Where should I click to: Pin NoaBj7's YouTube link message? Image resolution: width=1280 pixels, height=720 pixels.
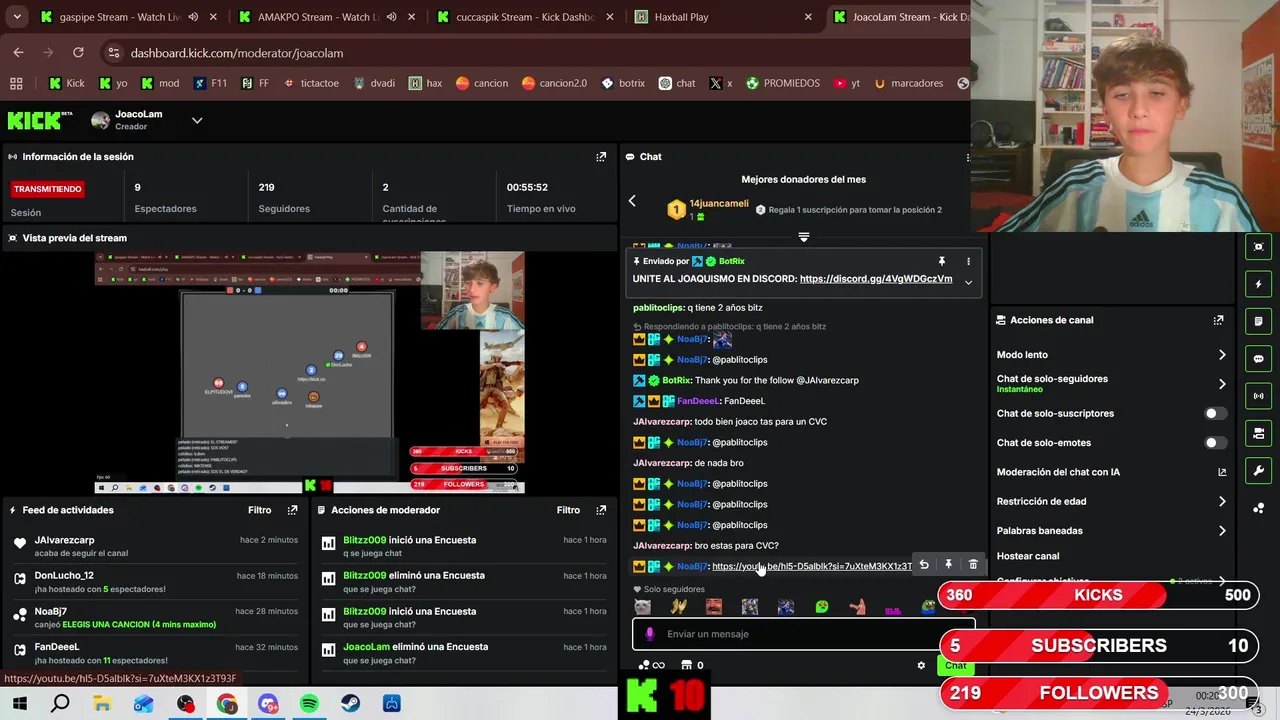[x=948, y=566]
